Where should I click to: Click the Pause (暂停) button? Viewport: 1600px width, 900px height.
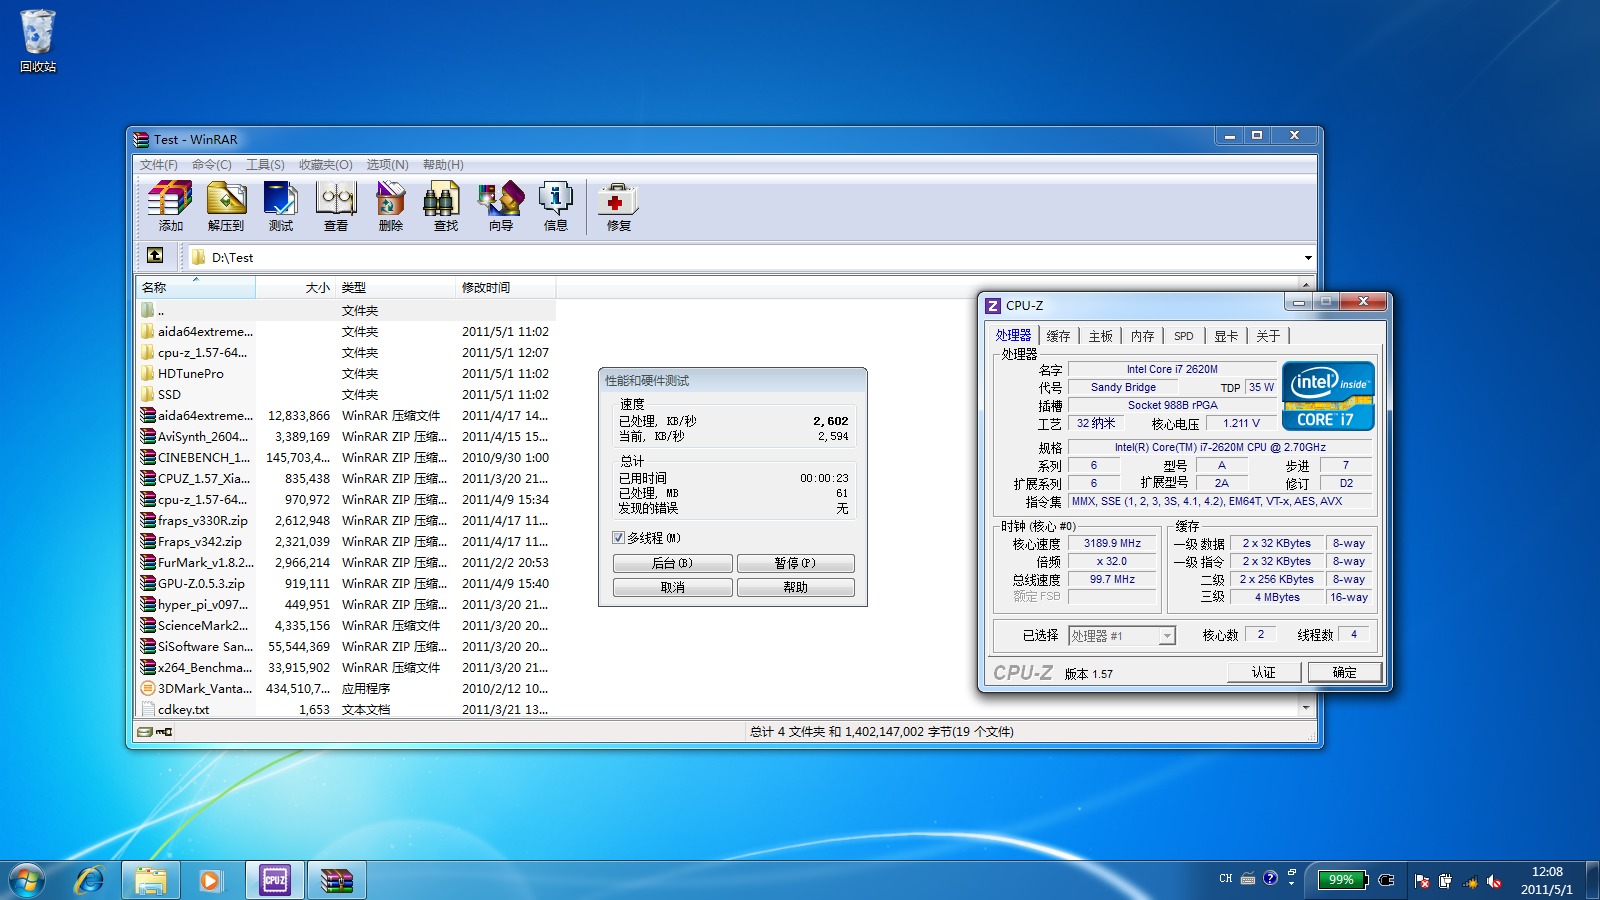[795, 563]
